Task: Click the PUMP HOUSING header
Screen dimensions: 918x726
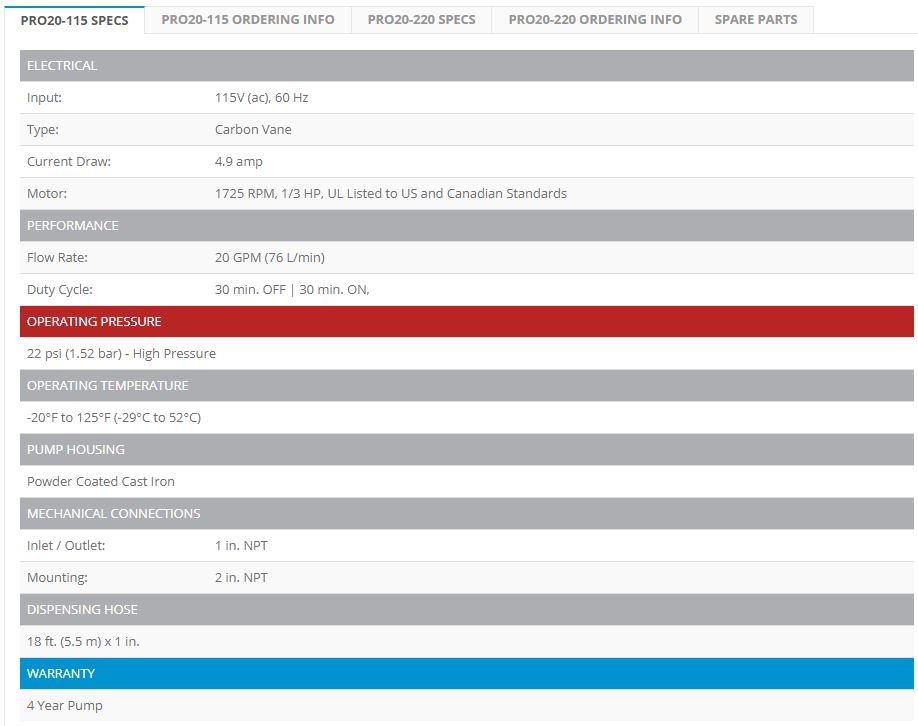Action: coord(467,450)
